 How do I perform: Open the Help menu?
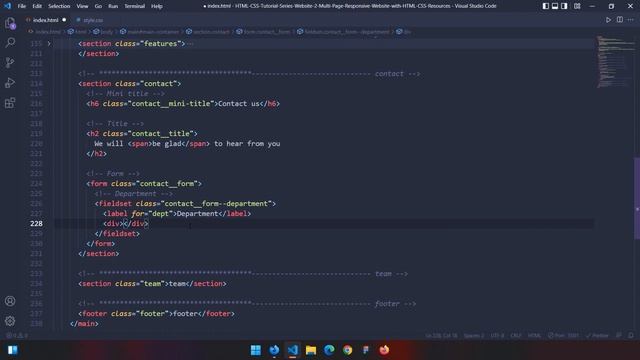[x=157, y=6]
